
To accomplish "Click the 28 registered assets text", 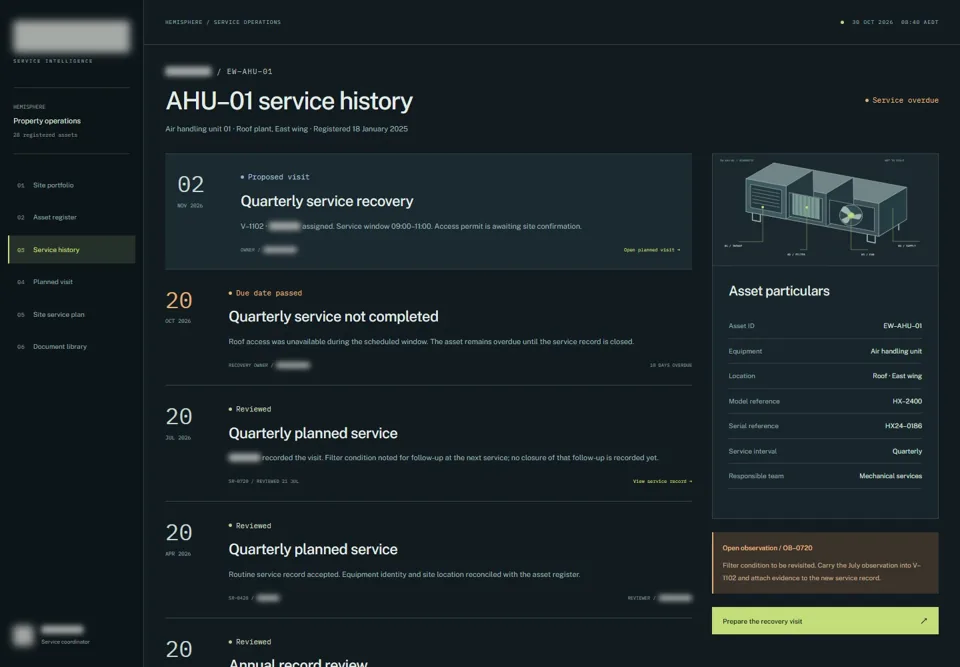I will pyautogui.click(x=45, y=135).
